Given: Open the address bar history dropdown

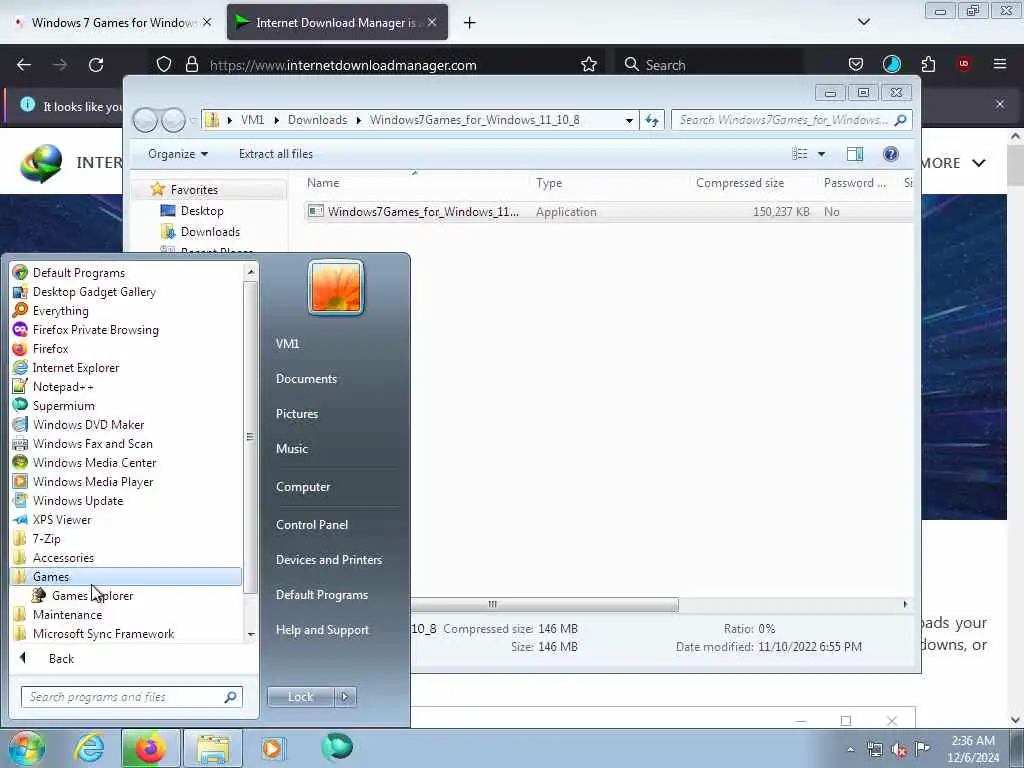Looking at the screenshot, I should coord(629,120).
